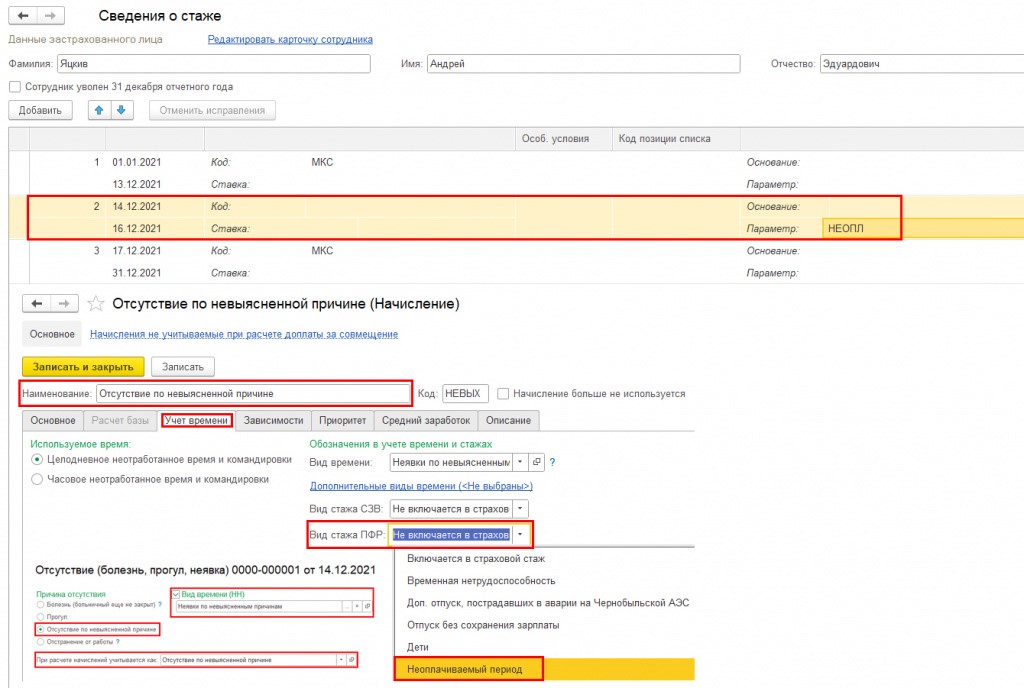This screenshot has height=688, width=1024.
Task: Open Начисления не учитываемые при расчете доплаты link
Action: [x=244, y=334]
